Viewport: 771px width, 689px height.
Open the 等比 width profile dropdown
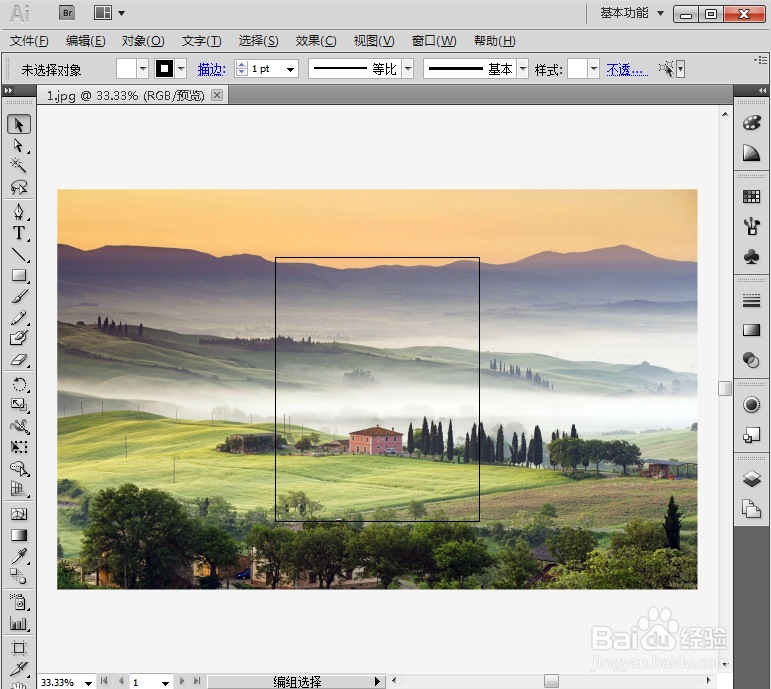pyautogui.click(x=408, y=69)
